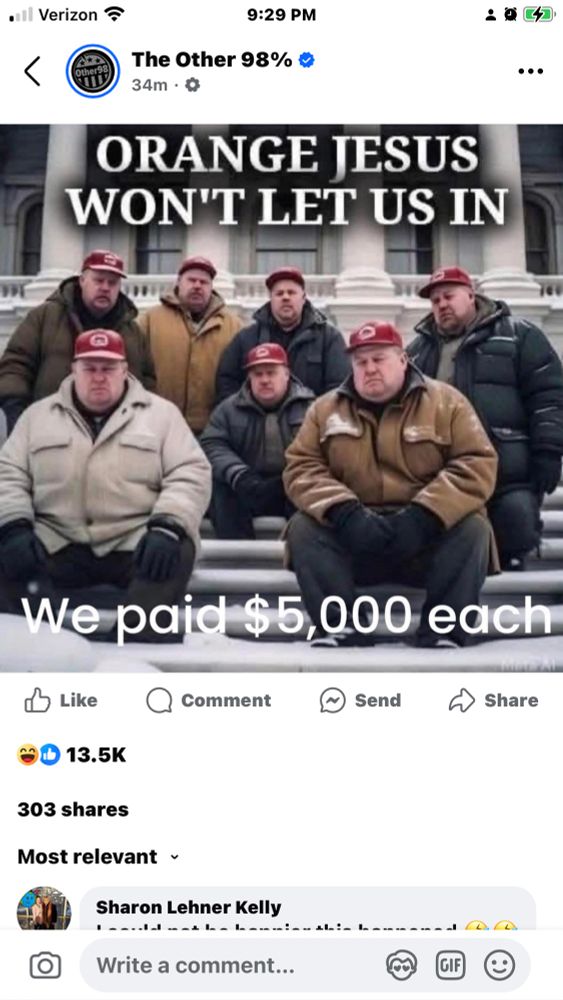Screen dimensions: 563x1000
Task: Like the post with thumbs-up button
Action: [x=61, y=700]
